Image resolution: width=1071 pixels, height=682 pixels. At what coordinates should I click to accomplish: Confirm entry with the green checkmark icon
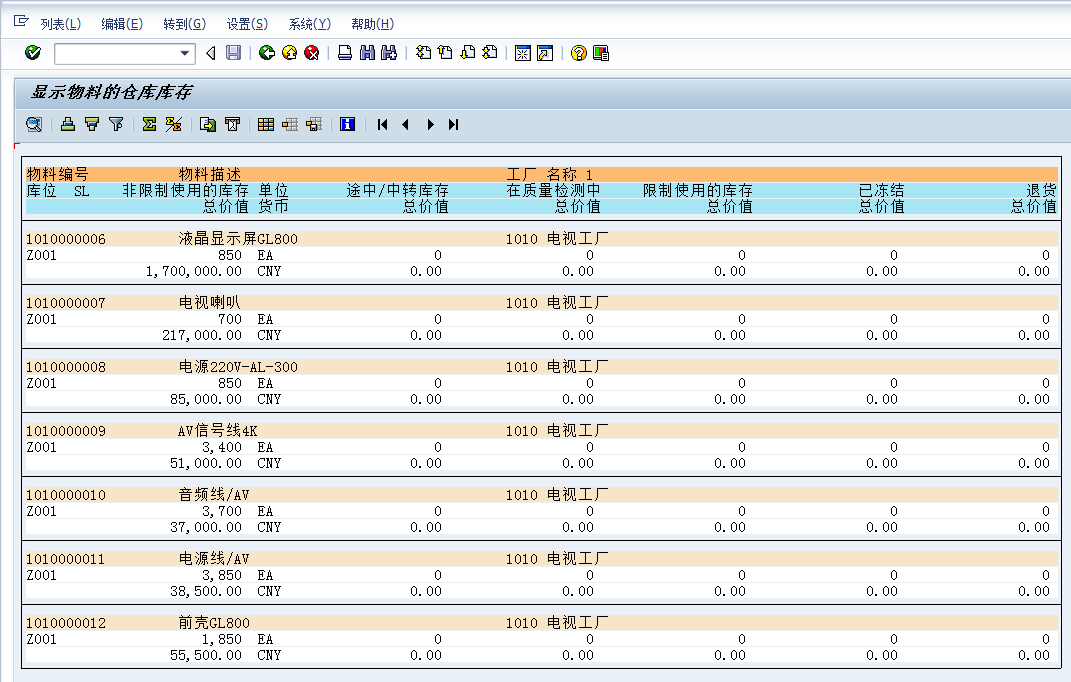32,52
